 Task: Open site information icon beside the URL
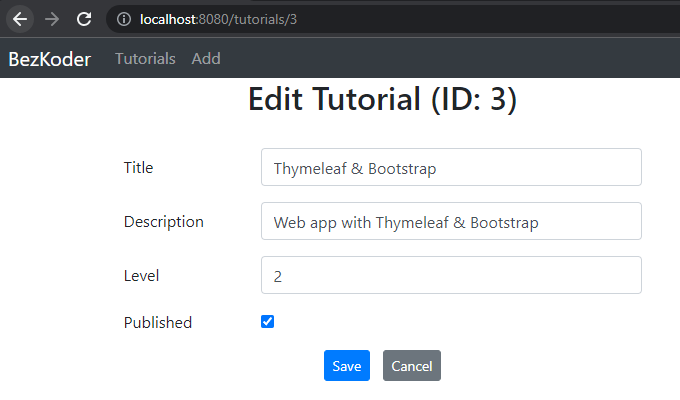[123, 19]
